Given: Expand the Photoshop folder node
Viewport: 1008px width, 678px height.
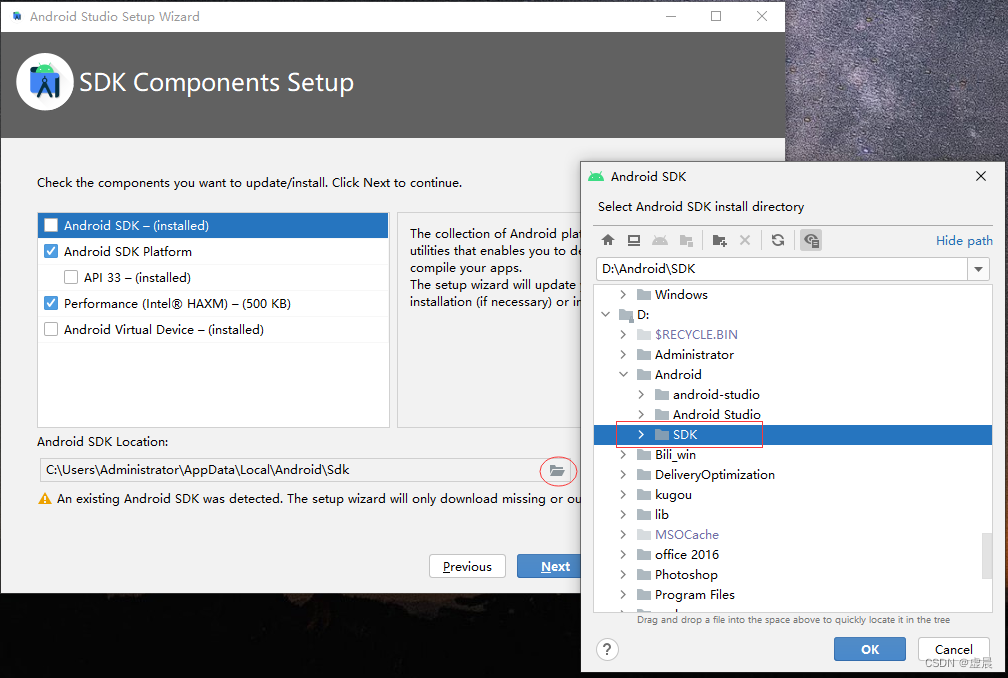Looking at the screenshot, I should (624, 574).
